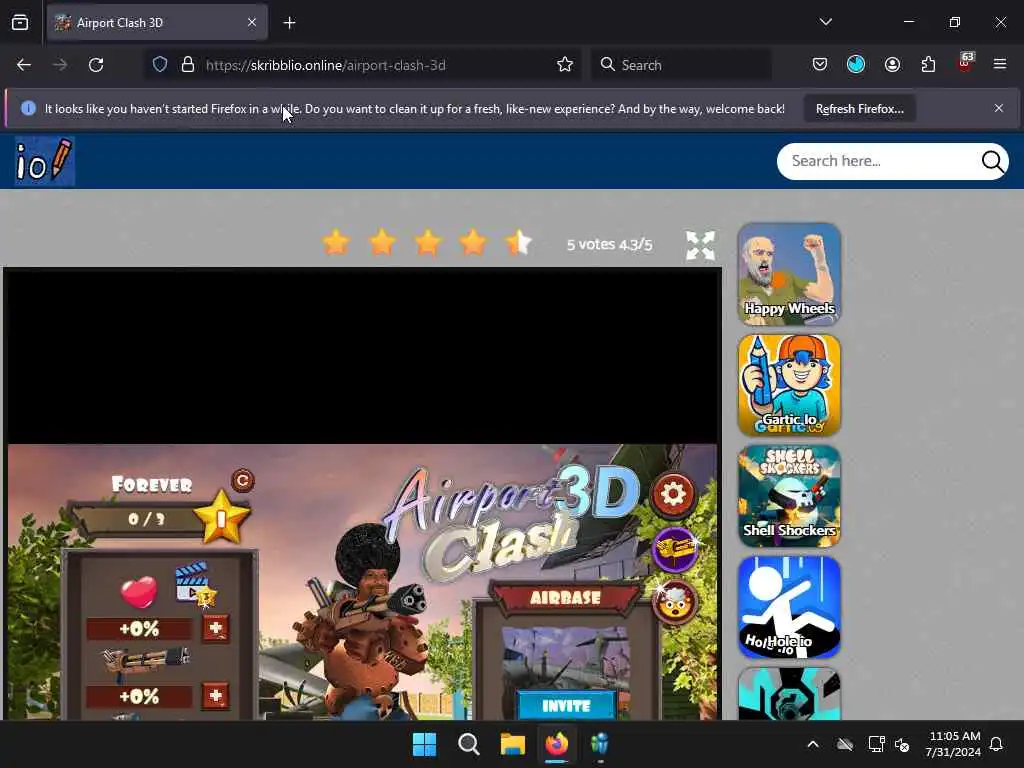1024x768 pixels.
Task: Click the notification info icon
Action: (28, 108)
